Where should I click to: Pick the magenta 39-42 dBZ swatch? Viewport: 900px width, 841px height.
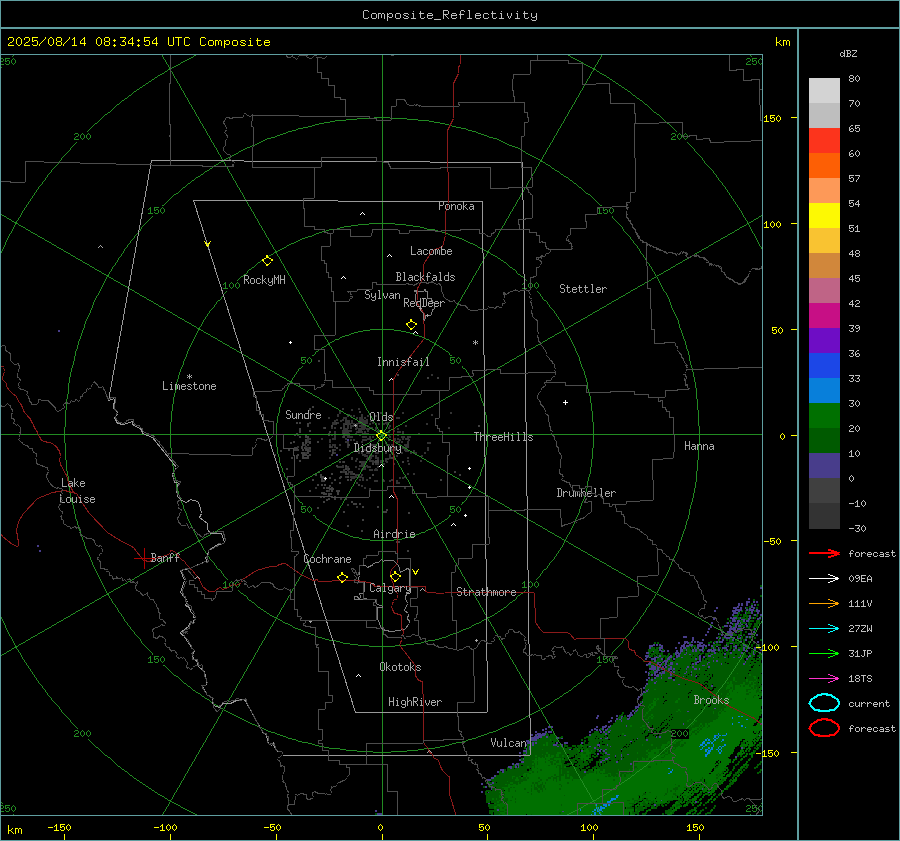pyautogui.click(x=824, y=316)
